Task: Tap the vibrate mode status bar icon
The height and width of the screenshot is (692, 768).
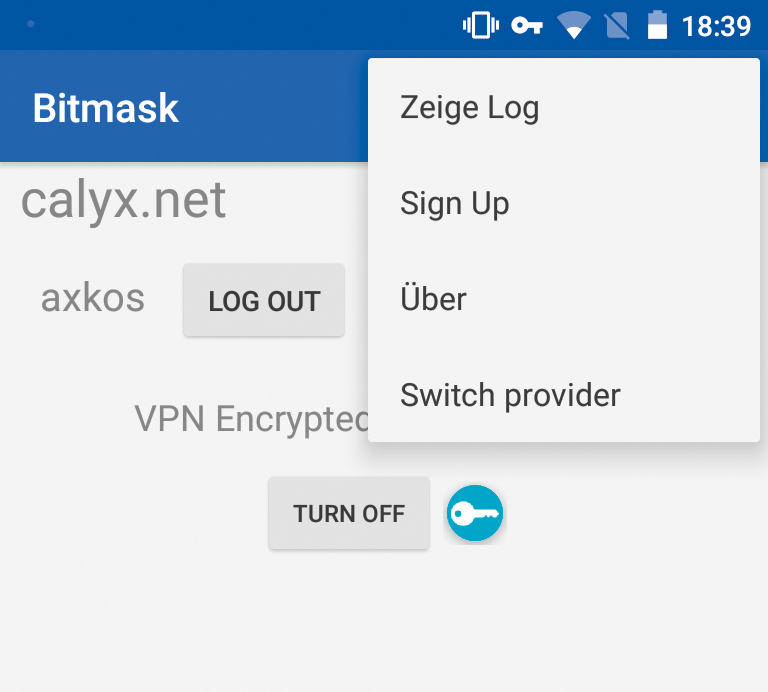Action: coord(480,26)
